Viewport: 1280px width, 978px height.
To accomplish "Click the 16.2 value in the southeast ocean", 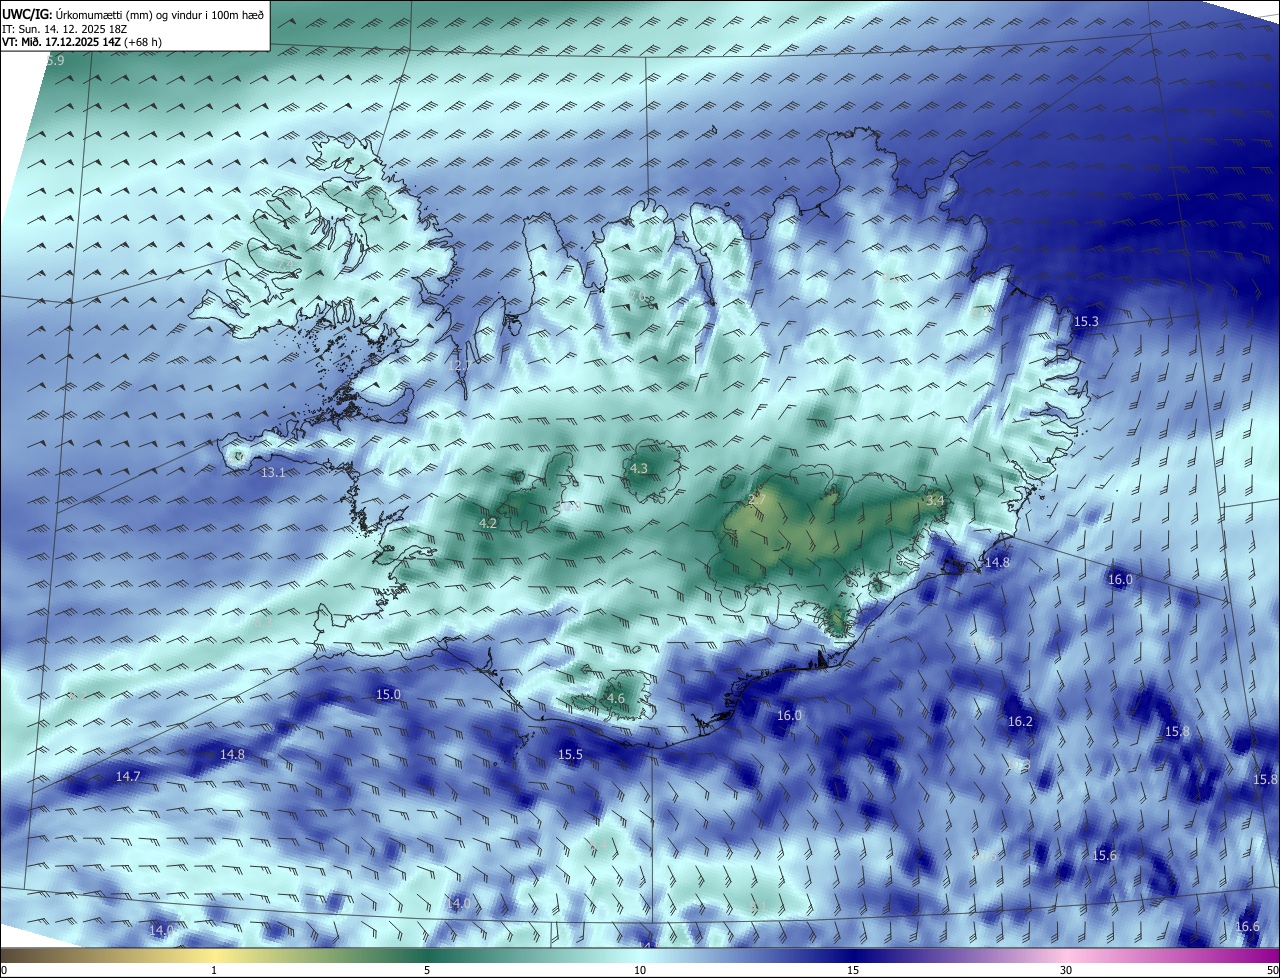I will [1020, 721].
